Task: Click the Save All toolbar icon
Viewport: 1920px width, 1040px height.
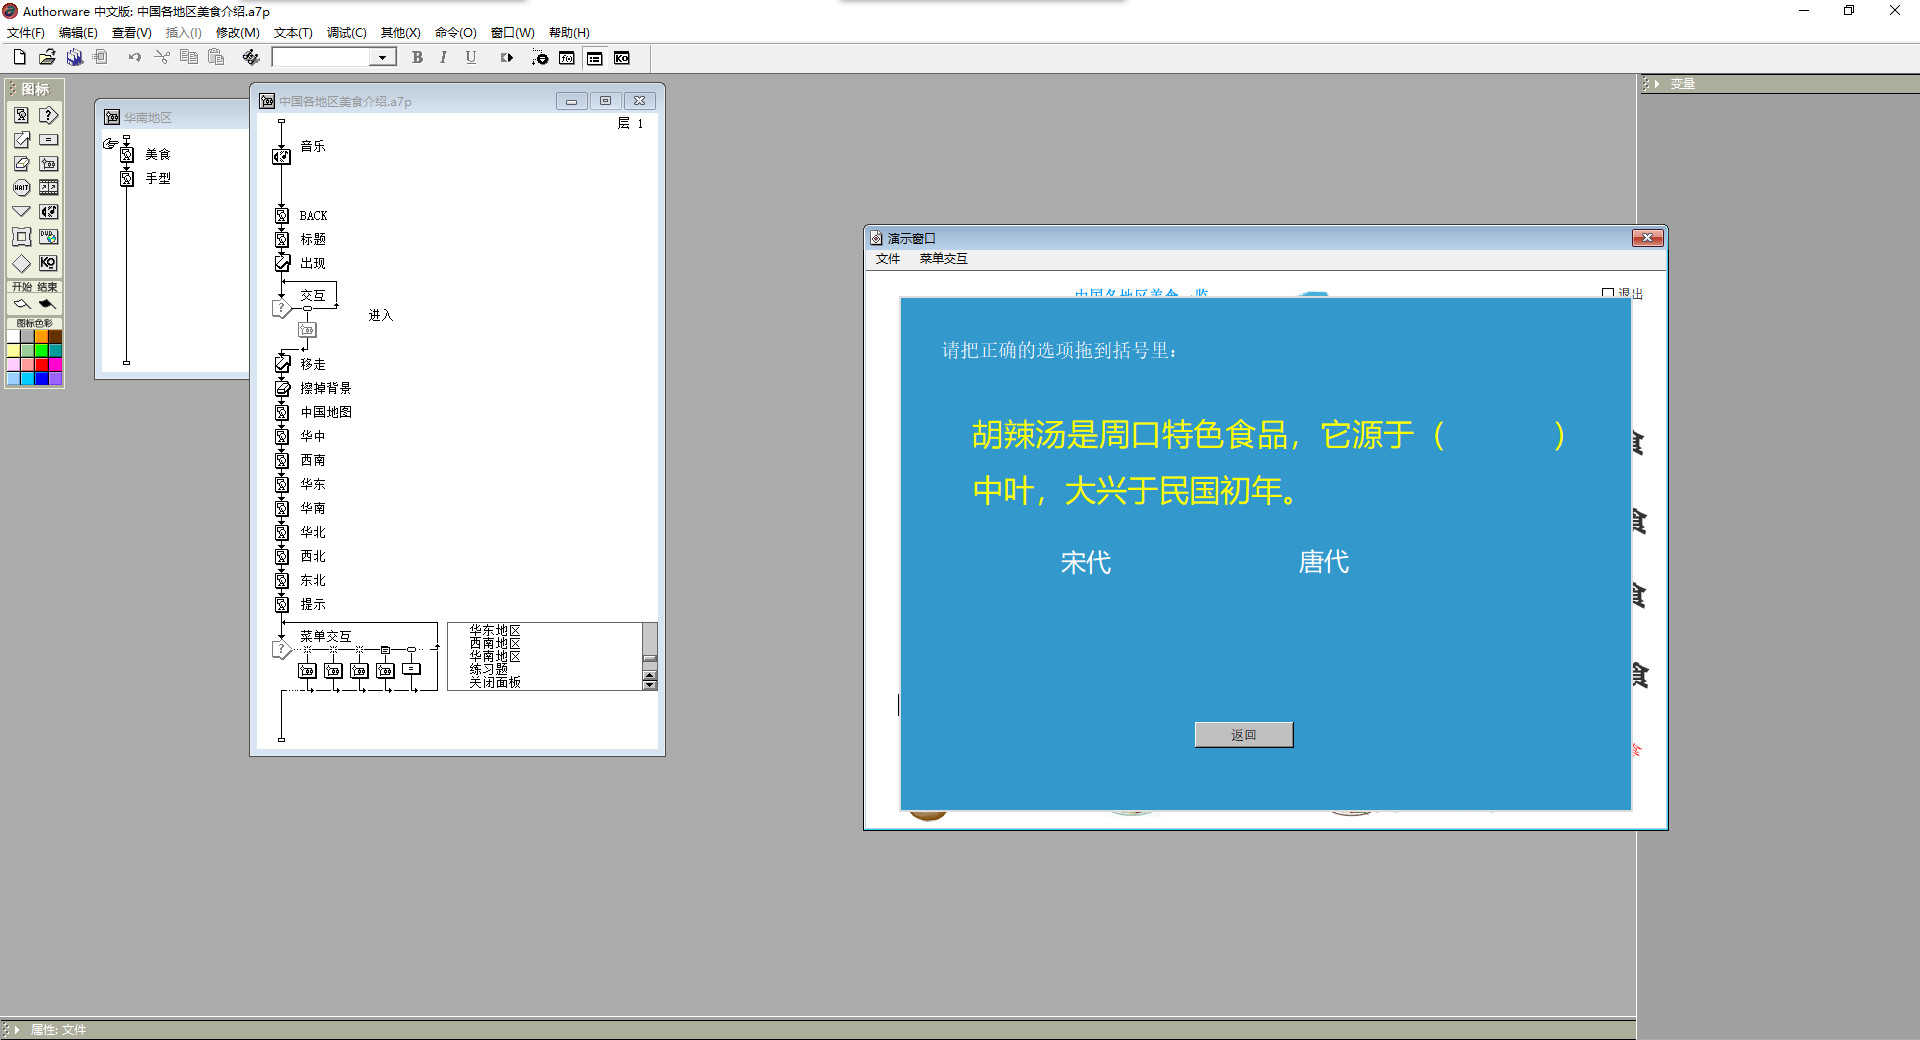Action: pyautogui.click(x=74, y=58)
